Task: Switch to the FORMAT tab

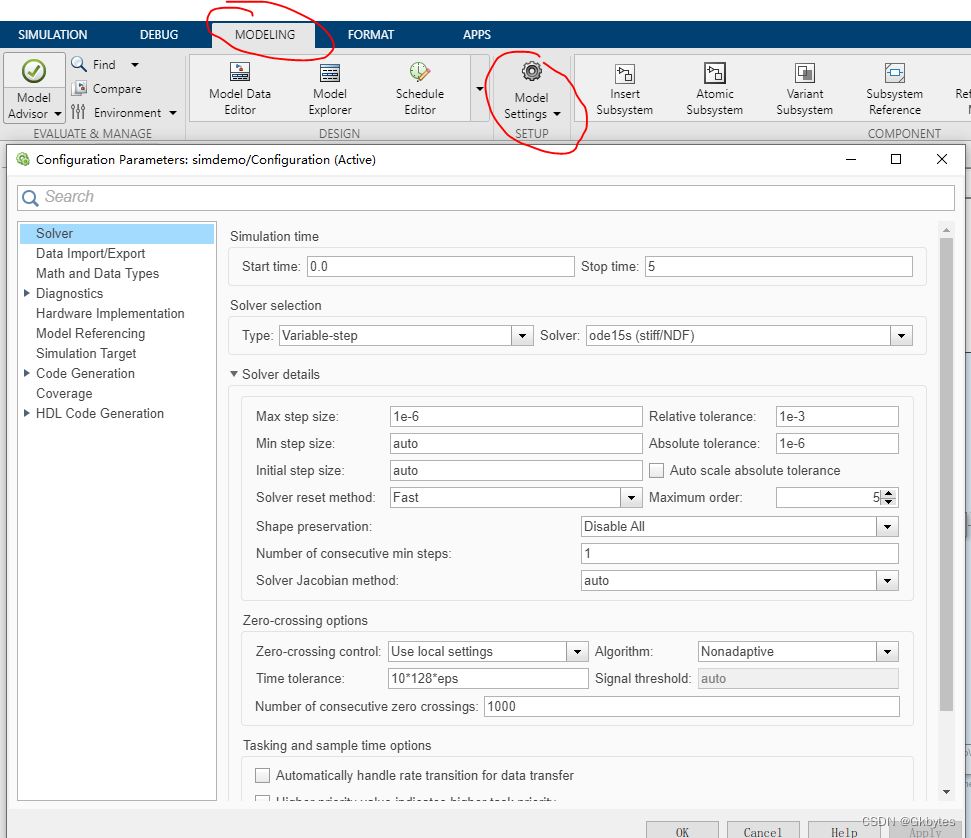Action: [370, 35]
